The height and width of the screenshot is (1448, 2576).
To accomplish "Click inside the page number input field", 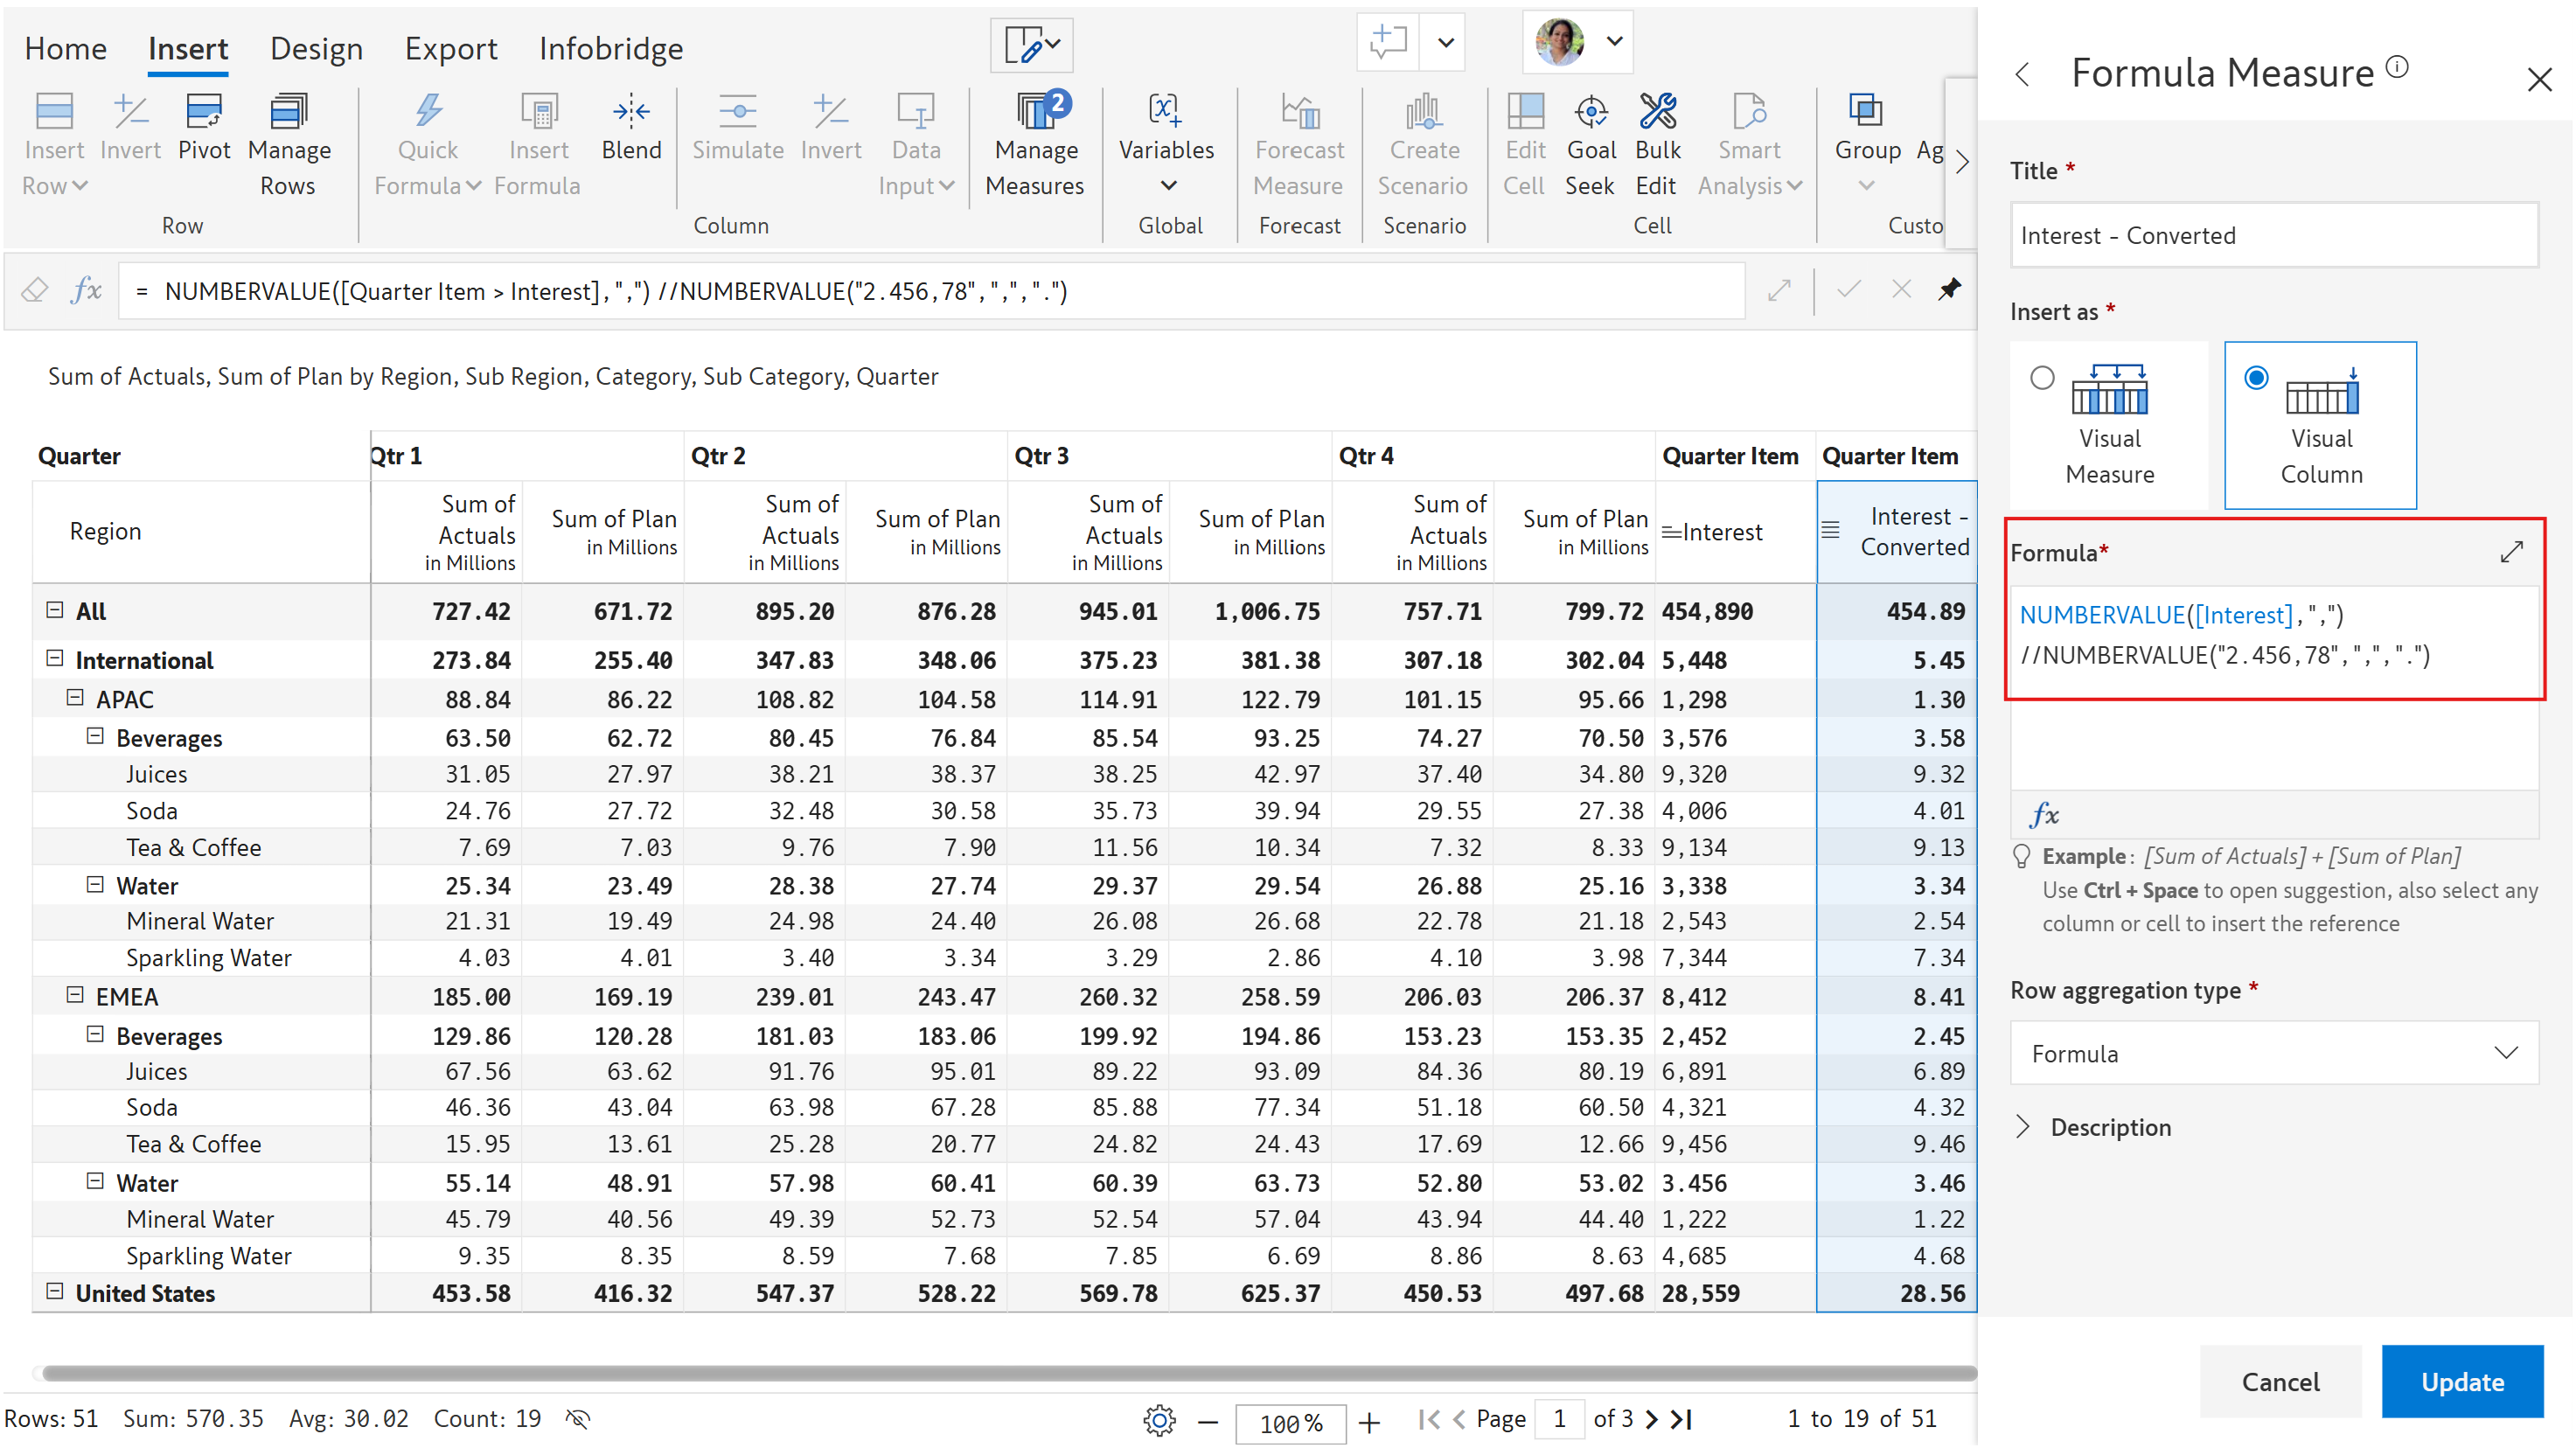I will 1559,1418.
